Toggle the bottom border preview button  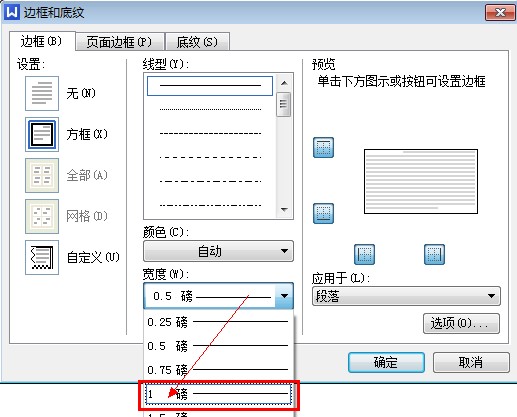323,213
